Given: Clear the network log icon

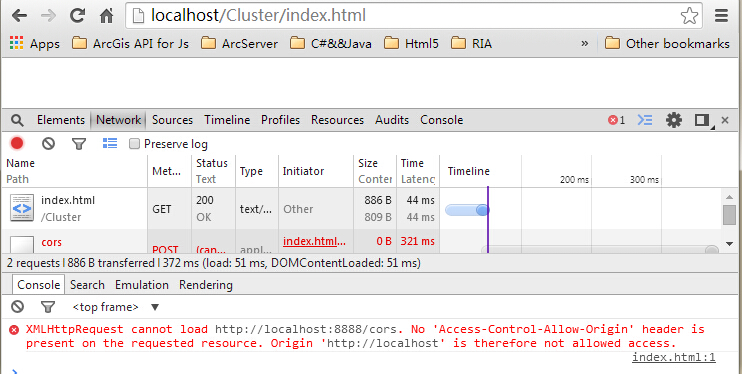Looking at the screenshot, I should pyautogui.click(x=48, y=143).
